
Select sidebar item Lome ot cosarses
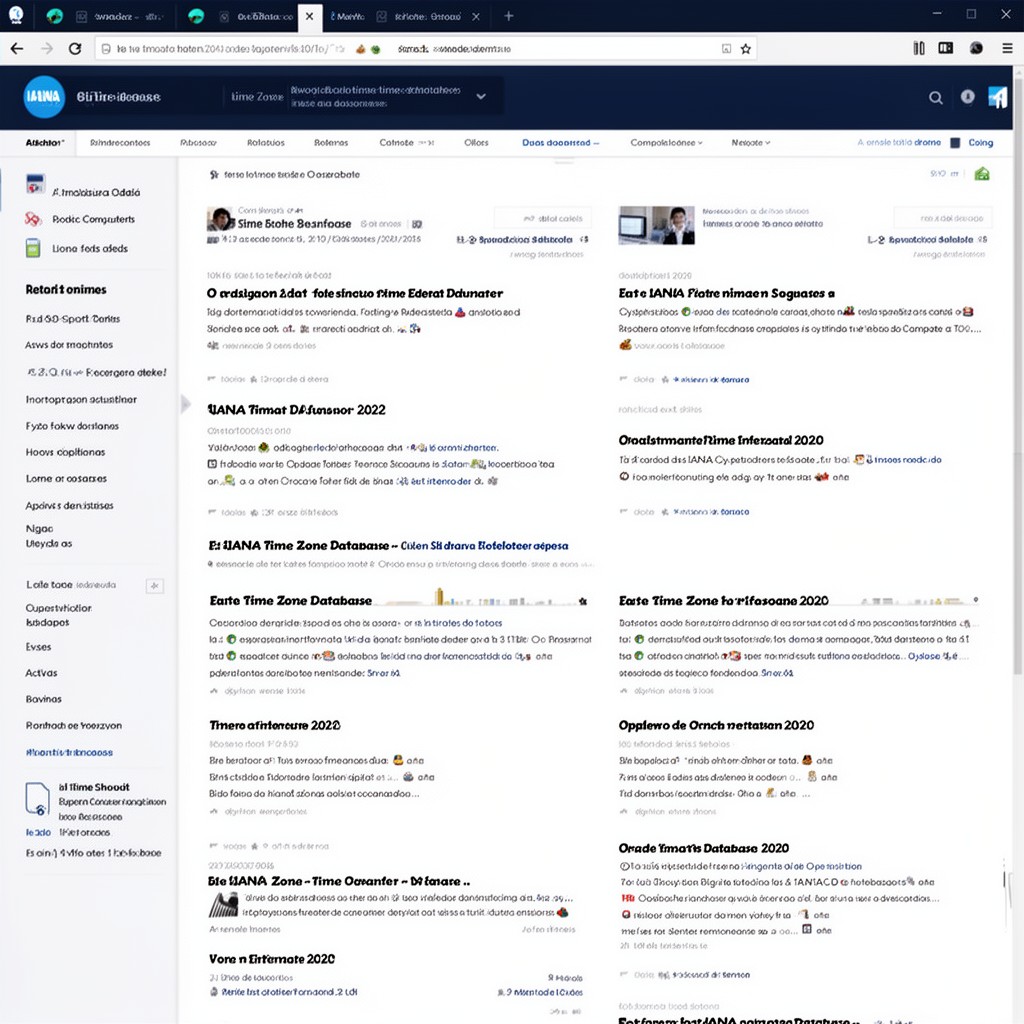tap(66, 478)
